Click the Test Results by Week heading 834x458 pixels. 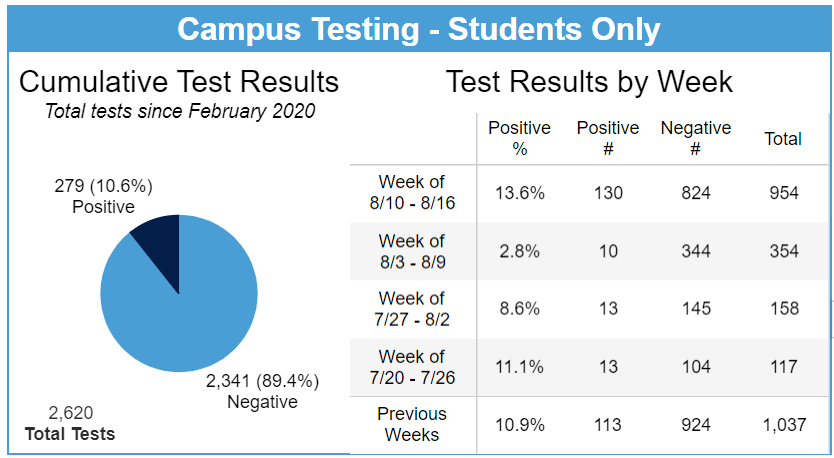click(x=589, y=81)
